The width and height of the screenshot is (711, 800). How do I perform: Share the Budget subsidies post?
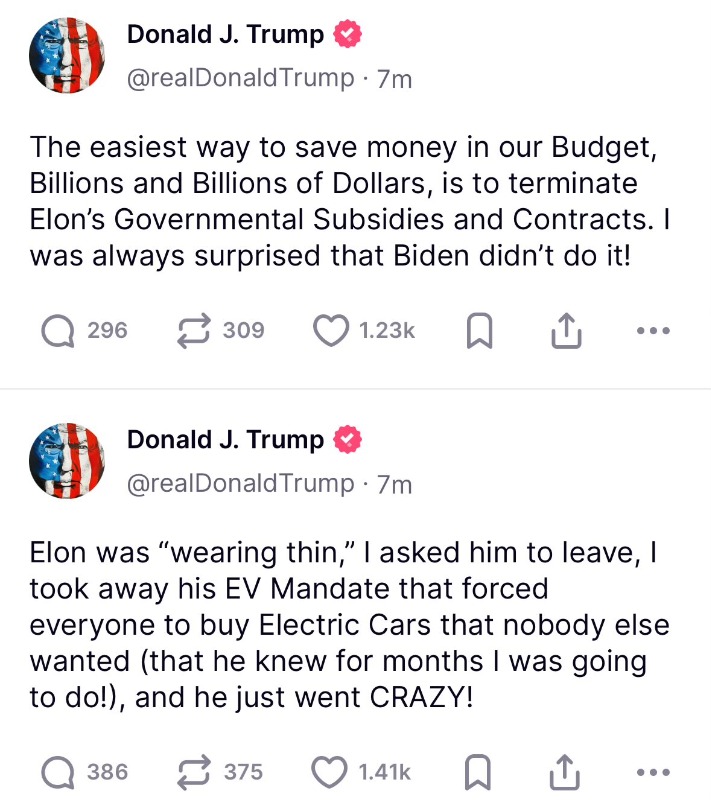[x=566, y=330]
